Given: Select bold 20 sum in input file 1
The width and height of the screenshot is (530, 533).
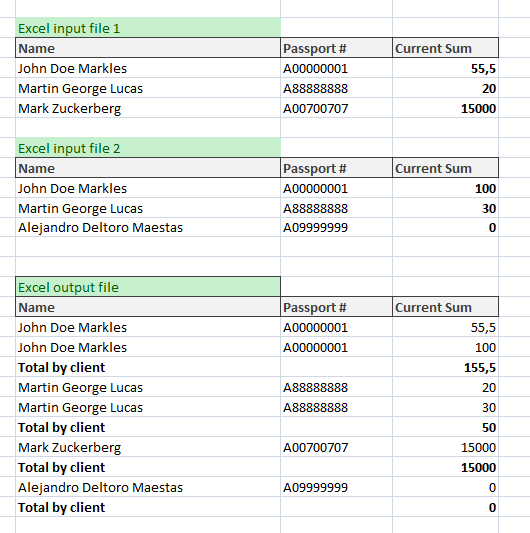Looking at the screenshot, I should click(x=446, y=88).
